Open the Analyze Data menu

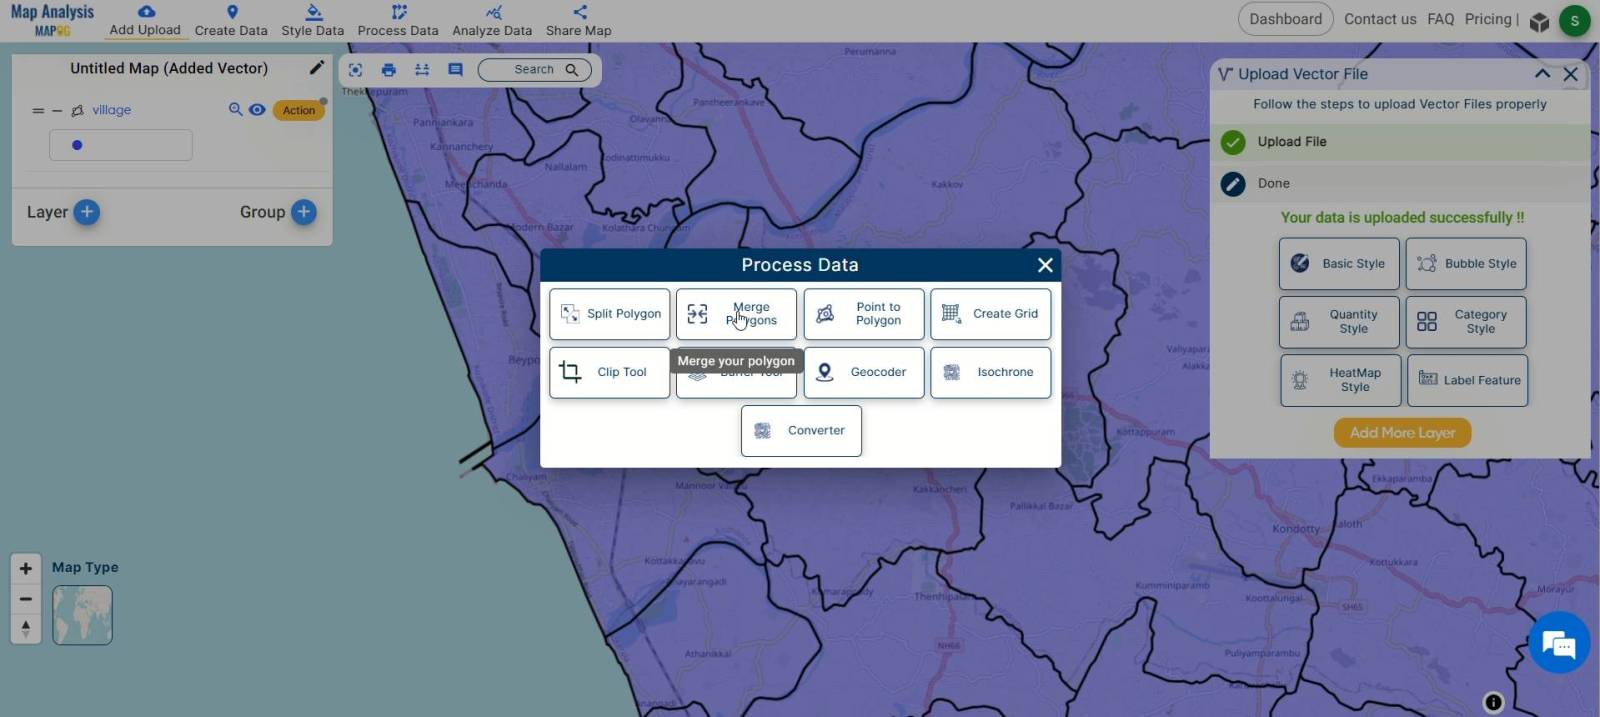tap(492, 20)
